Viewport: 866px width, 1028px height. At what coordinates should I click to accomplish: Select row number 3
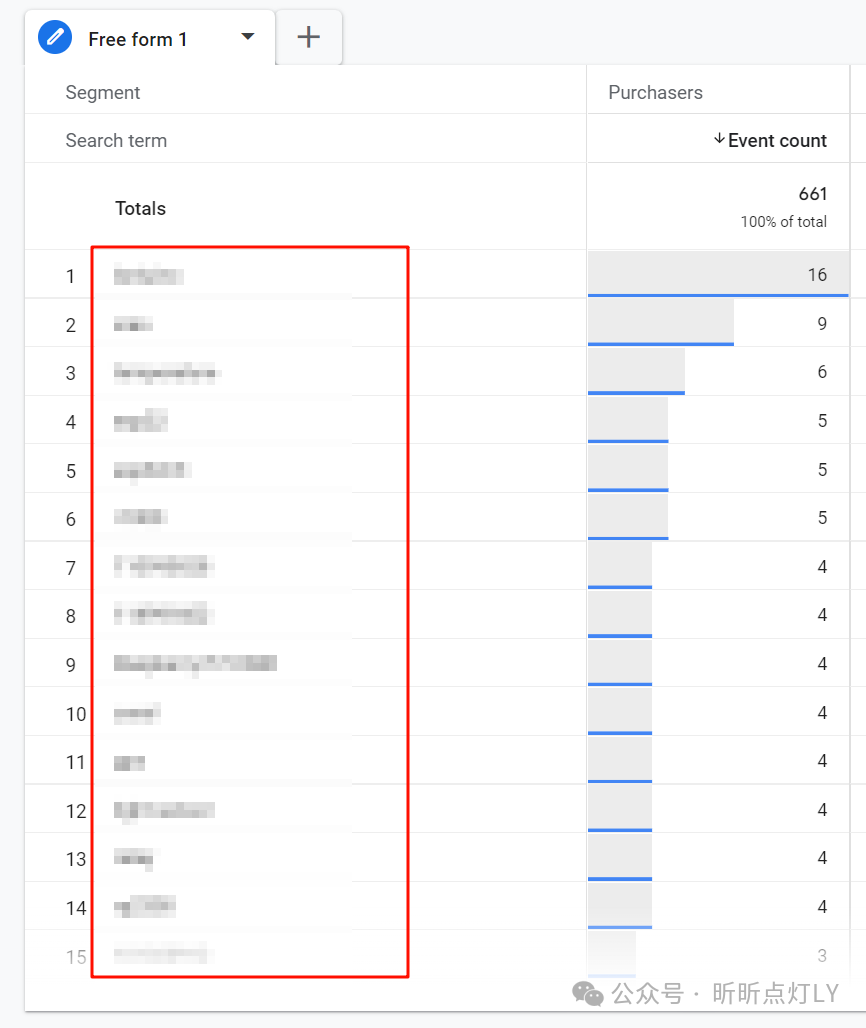click(x=70, y=374)
